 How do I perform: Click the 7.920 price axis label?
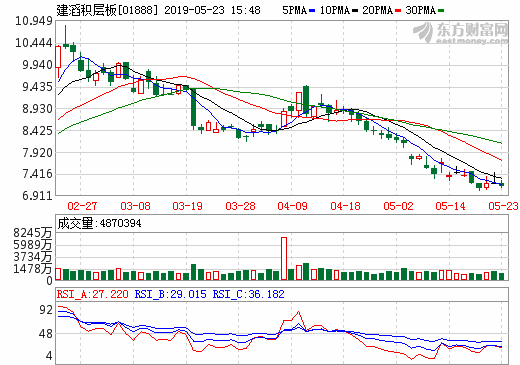37,153
